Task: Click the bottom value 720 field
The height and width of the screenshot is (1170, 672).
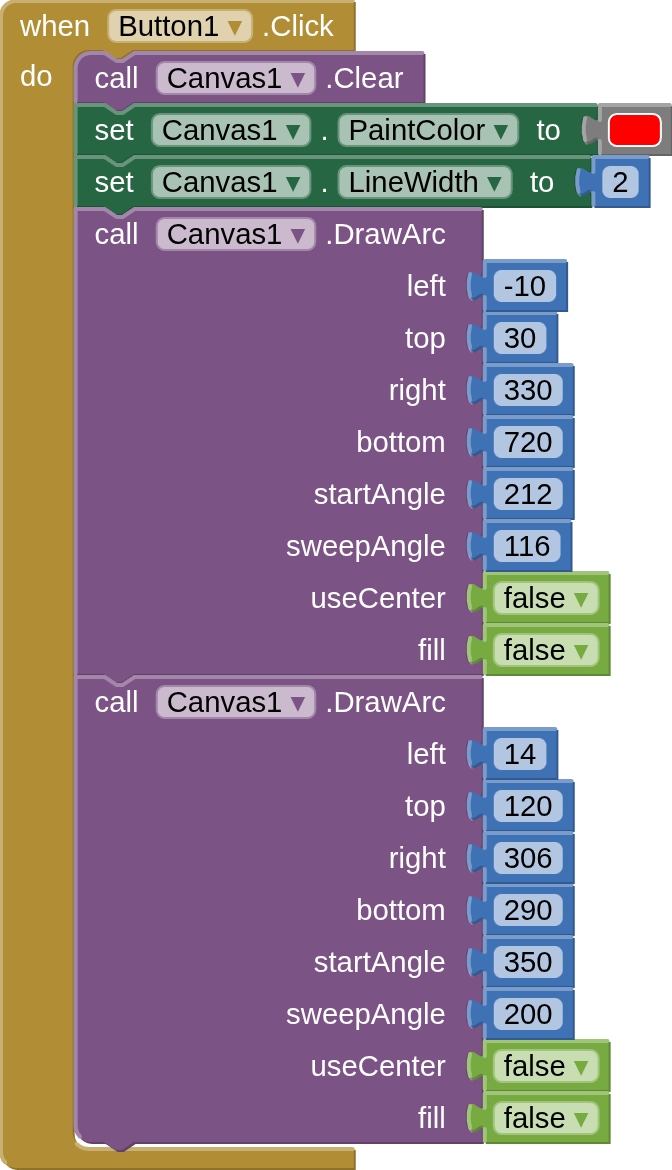Action: (x=528, y=442)
